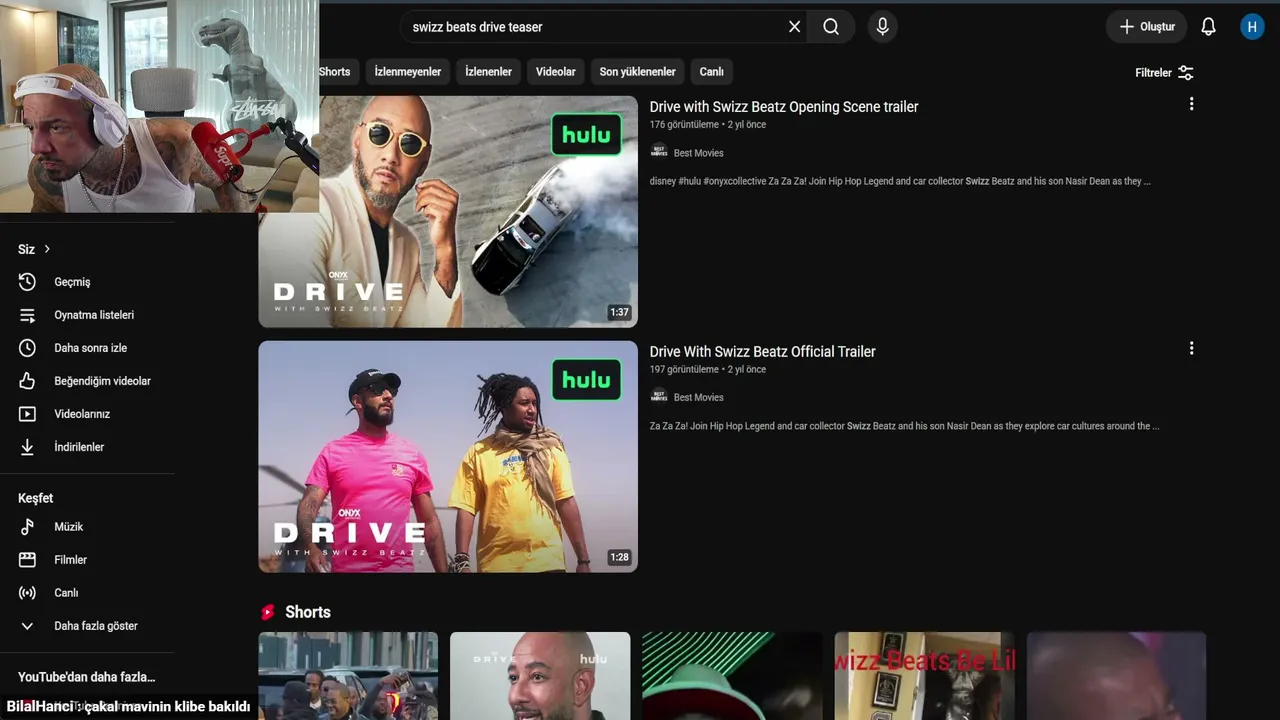Open the notifications bell

pos(1208,27)
